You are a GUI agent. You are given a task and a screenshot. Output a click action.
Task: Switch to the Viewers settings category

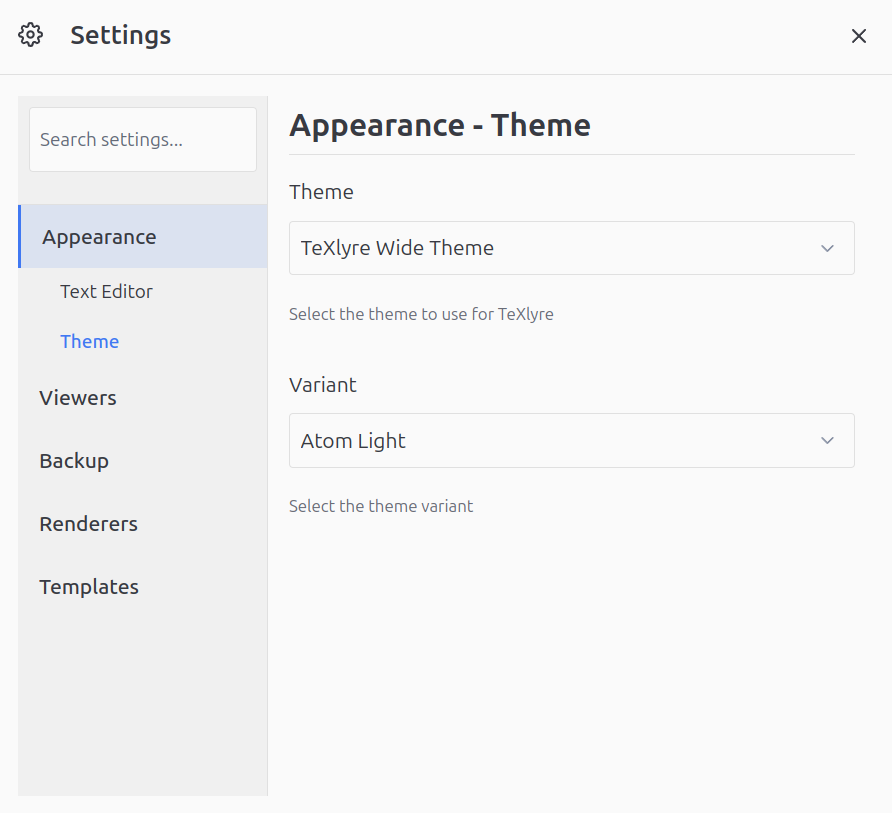[78, 398]
